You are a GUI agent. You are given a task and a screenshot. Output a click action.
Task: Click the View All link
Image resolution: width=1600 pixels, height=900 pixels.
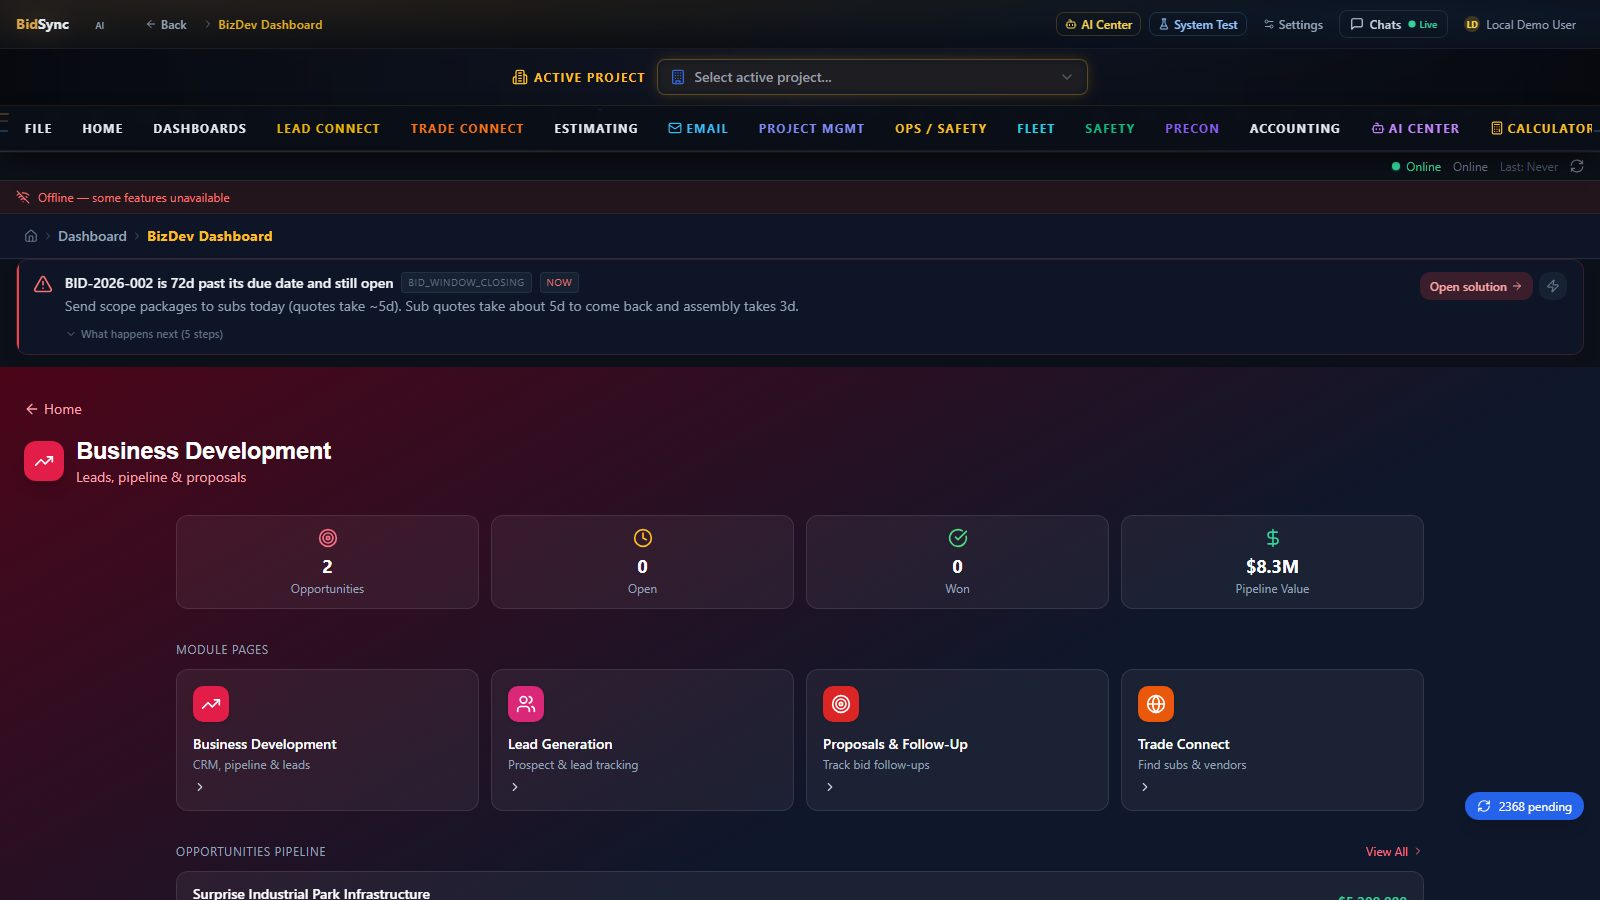[1393, 851]
